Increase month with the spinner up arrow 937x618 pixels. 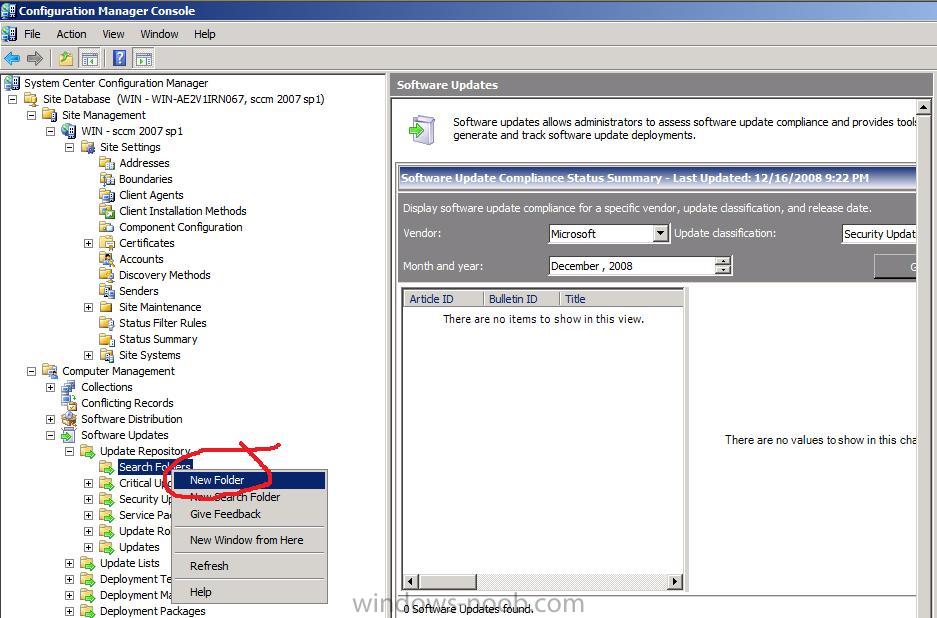(723, 261)
